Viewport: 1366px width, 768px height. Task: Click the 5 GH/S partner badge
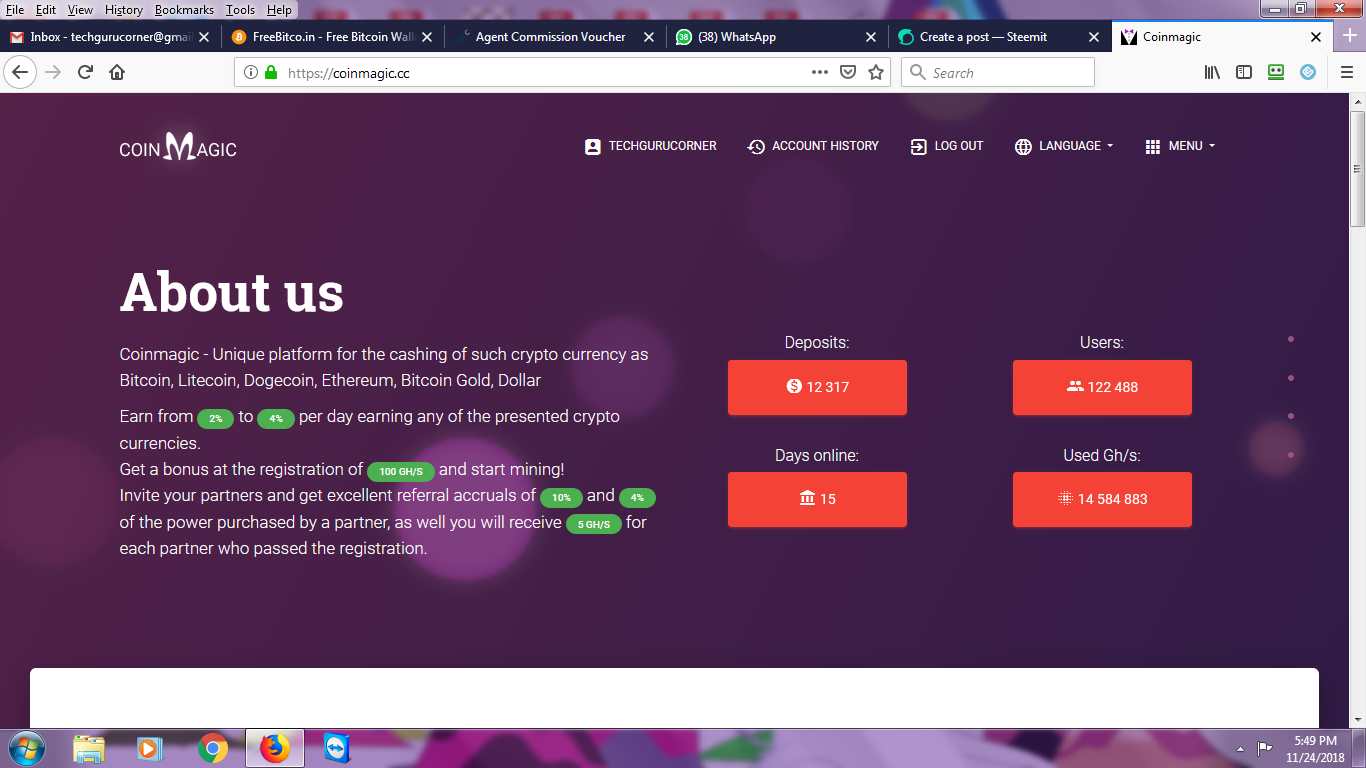pos(594,524)
